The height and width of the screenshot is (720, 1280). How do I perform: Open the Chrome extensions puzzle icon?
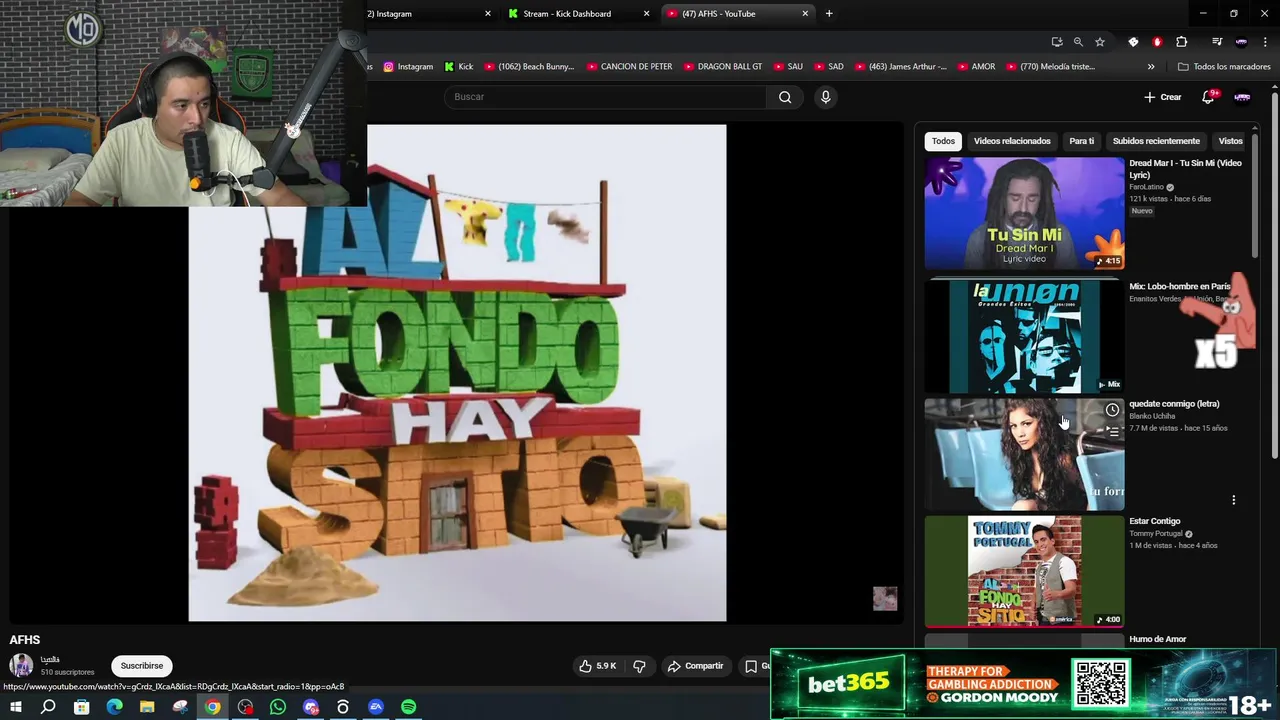click(1181, 42)
